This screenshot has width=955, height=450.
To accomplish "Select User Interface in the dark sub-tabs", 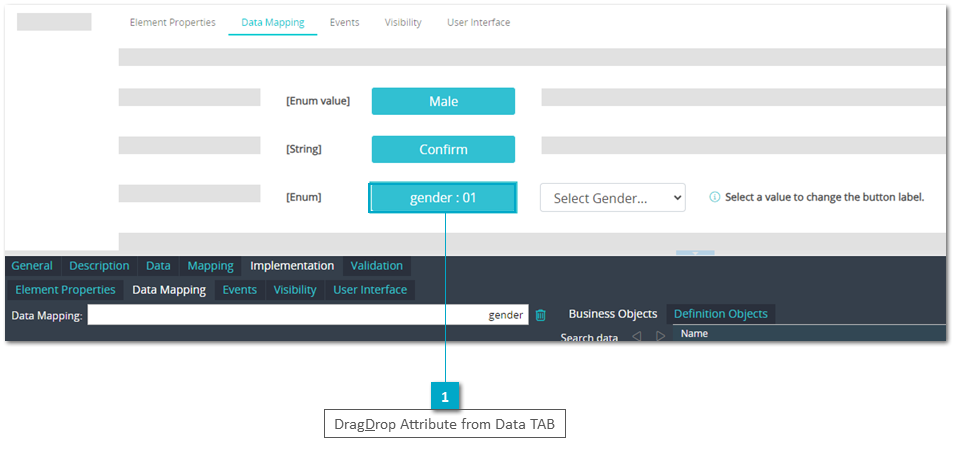I will [370, 290].
